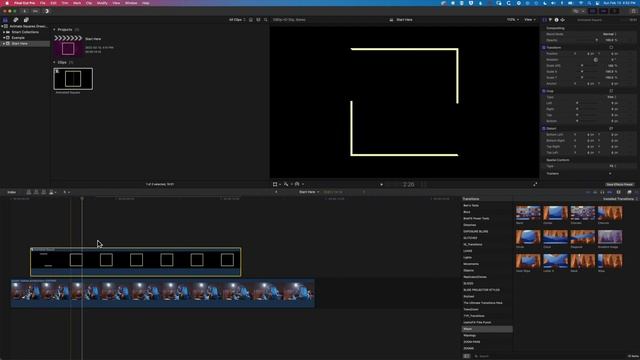
Task: Open the Blend Mode Normal dropdown
Action: (610, 34)
